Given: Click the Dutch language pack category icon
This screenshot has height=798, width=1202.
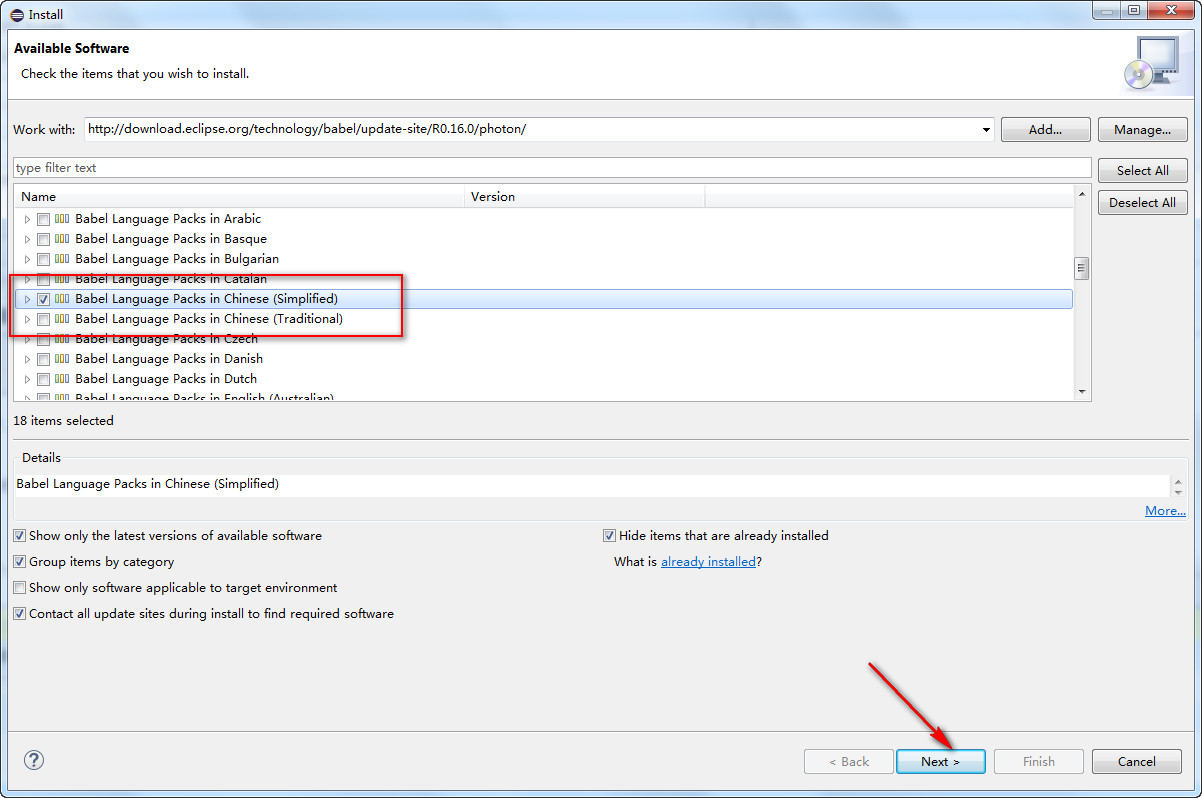Looking at the screenshot, I should point(62,379).
